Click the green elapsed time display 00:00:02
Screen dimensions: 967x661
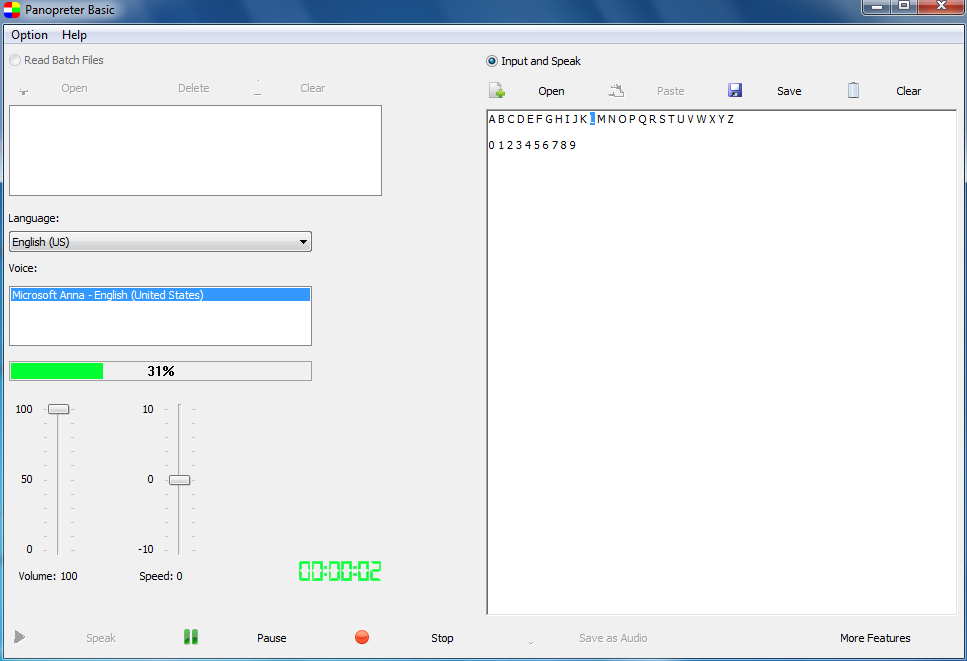(340, 571)
